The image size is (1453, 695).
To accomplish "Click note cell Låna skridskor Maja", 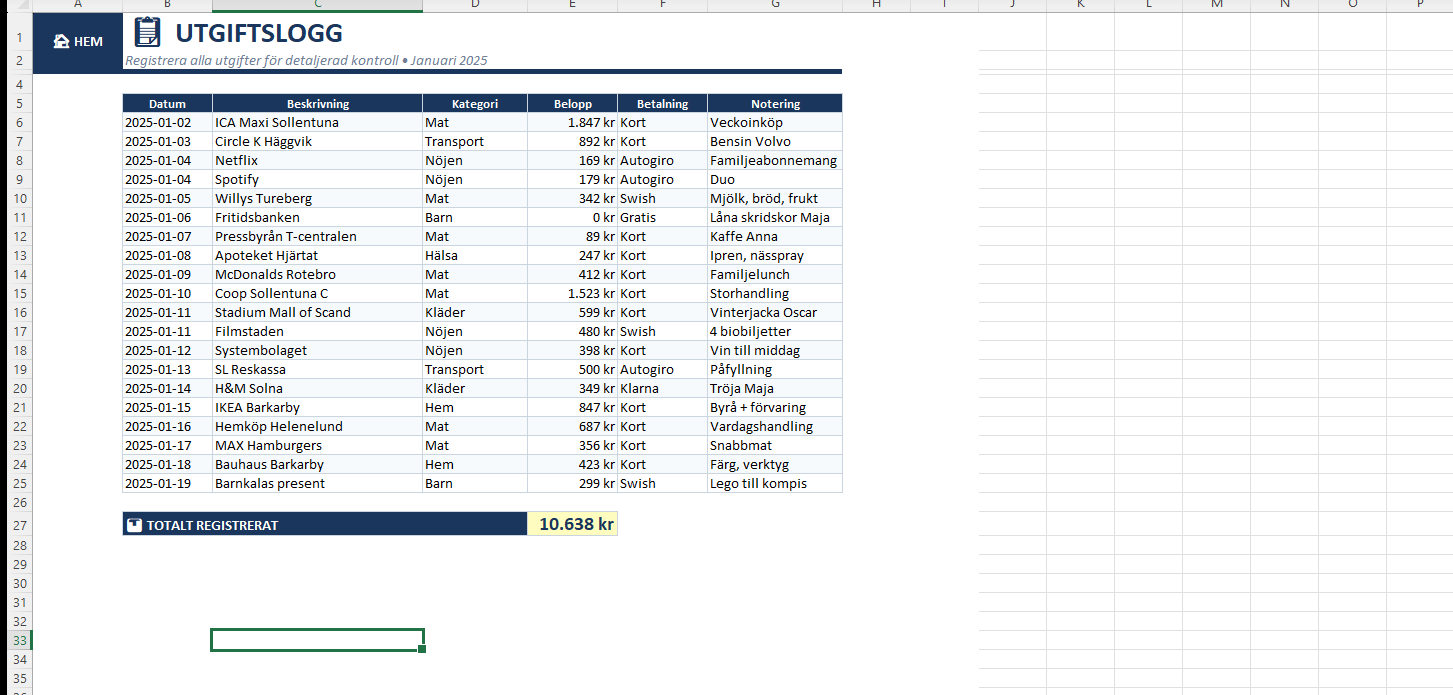I will (x=775, y=217).
